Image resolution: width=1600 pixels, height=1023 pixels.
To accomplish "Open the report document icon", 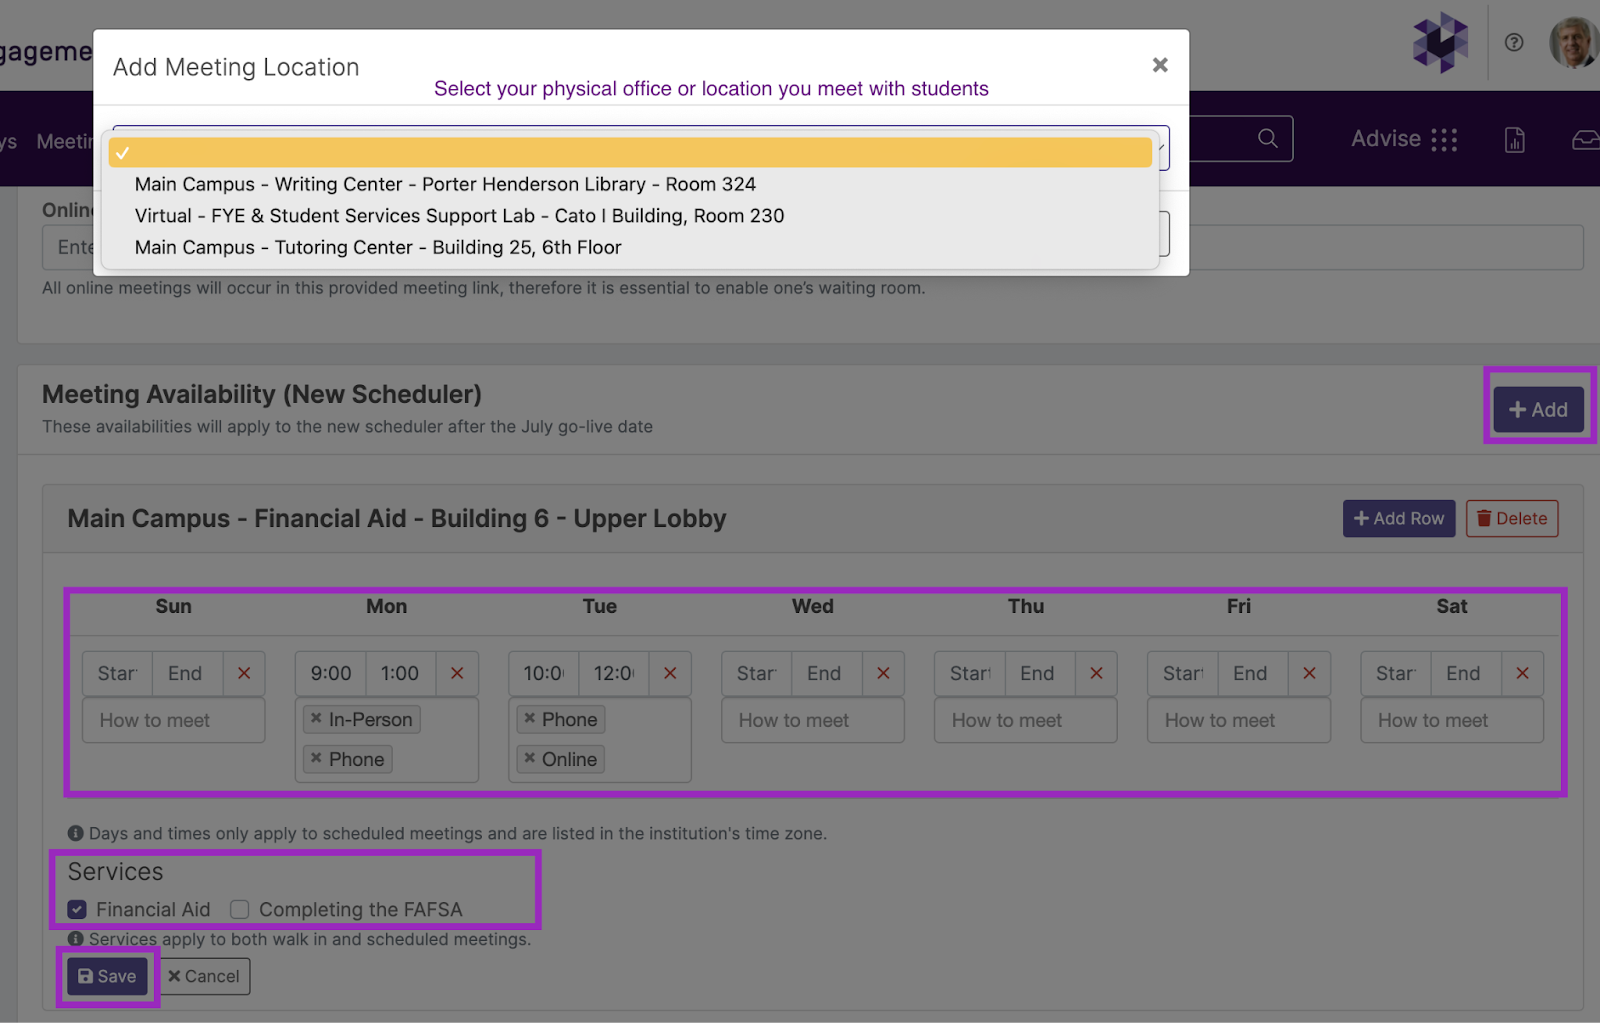I will (1515, 140).
